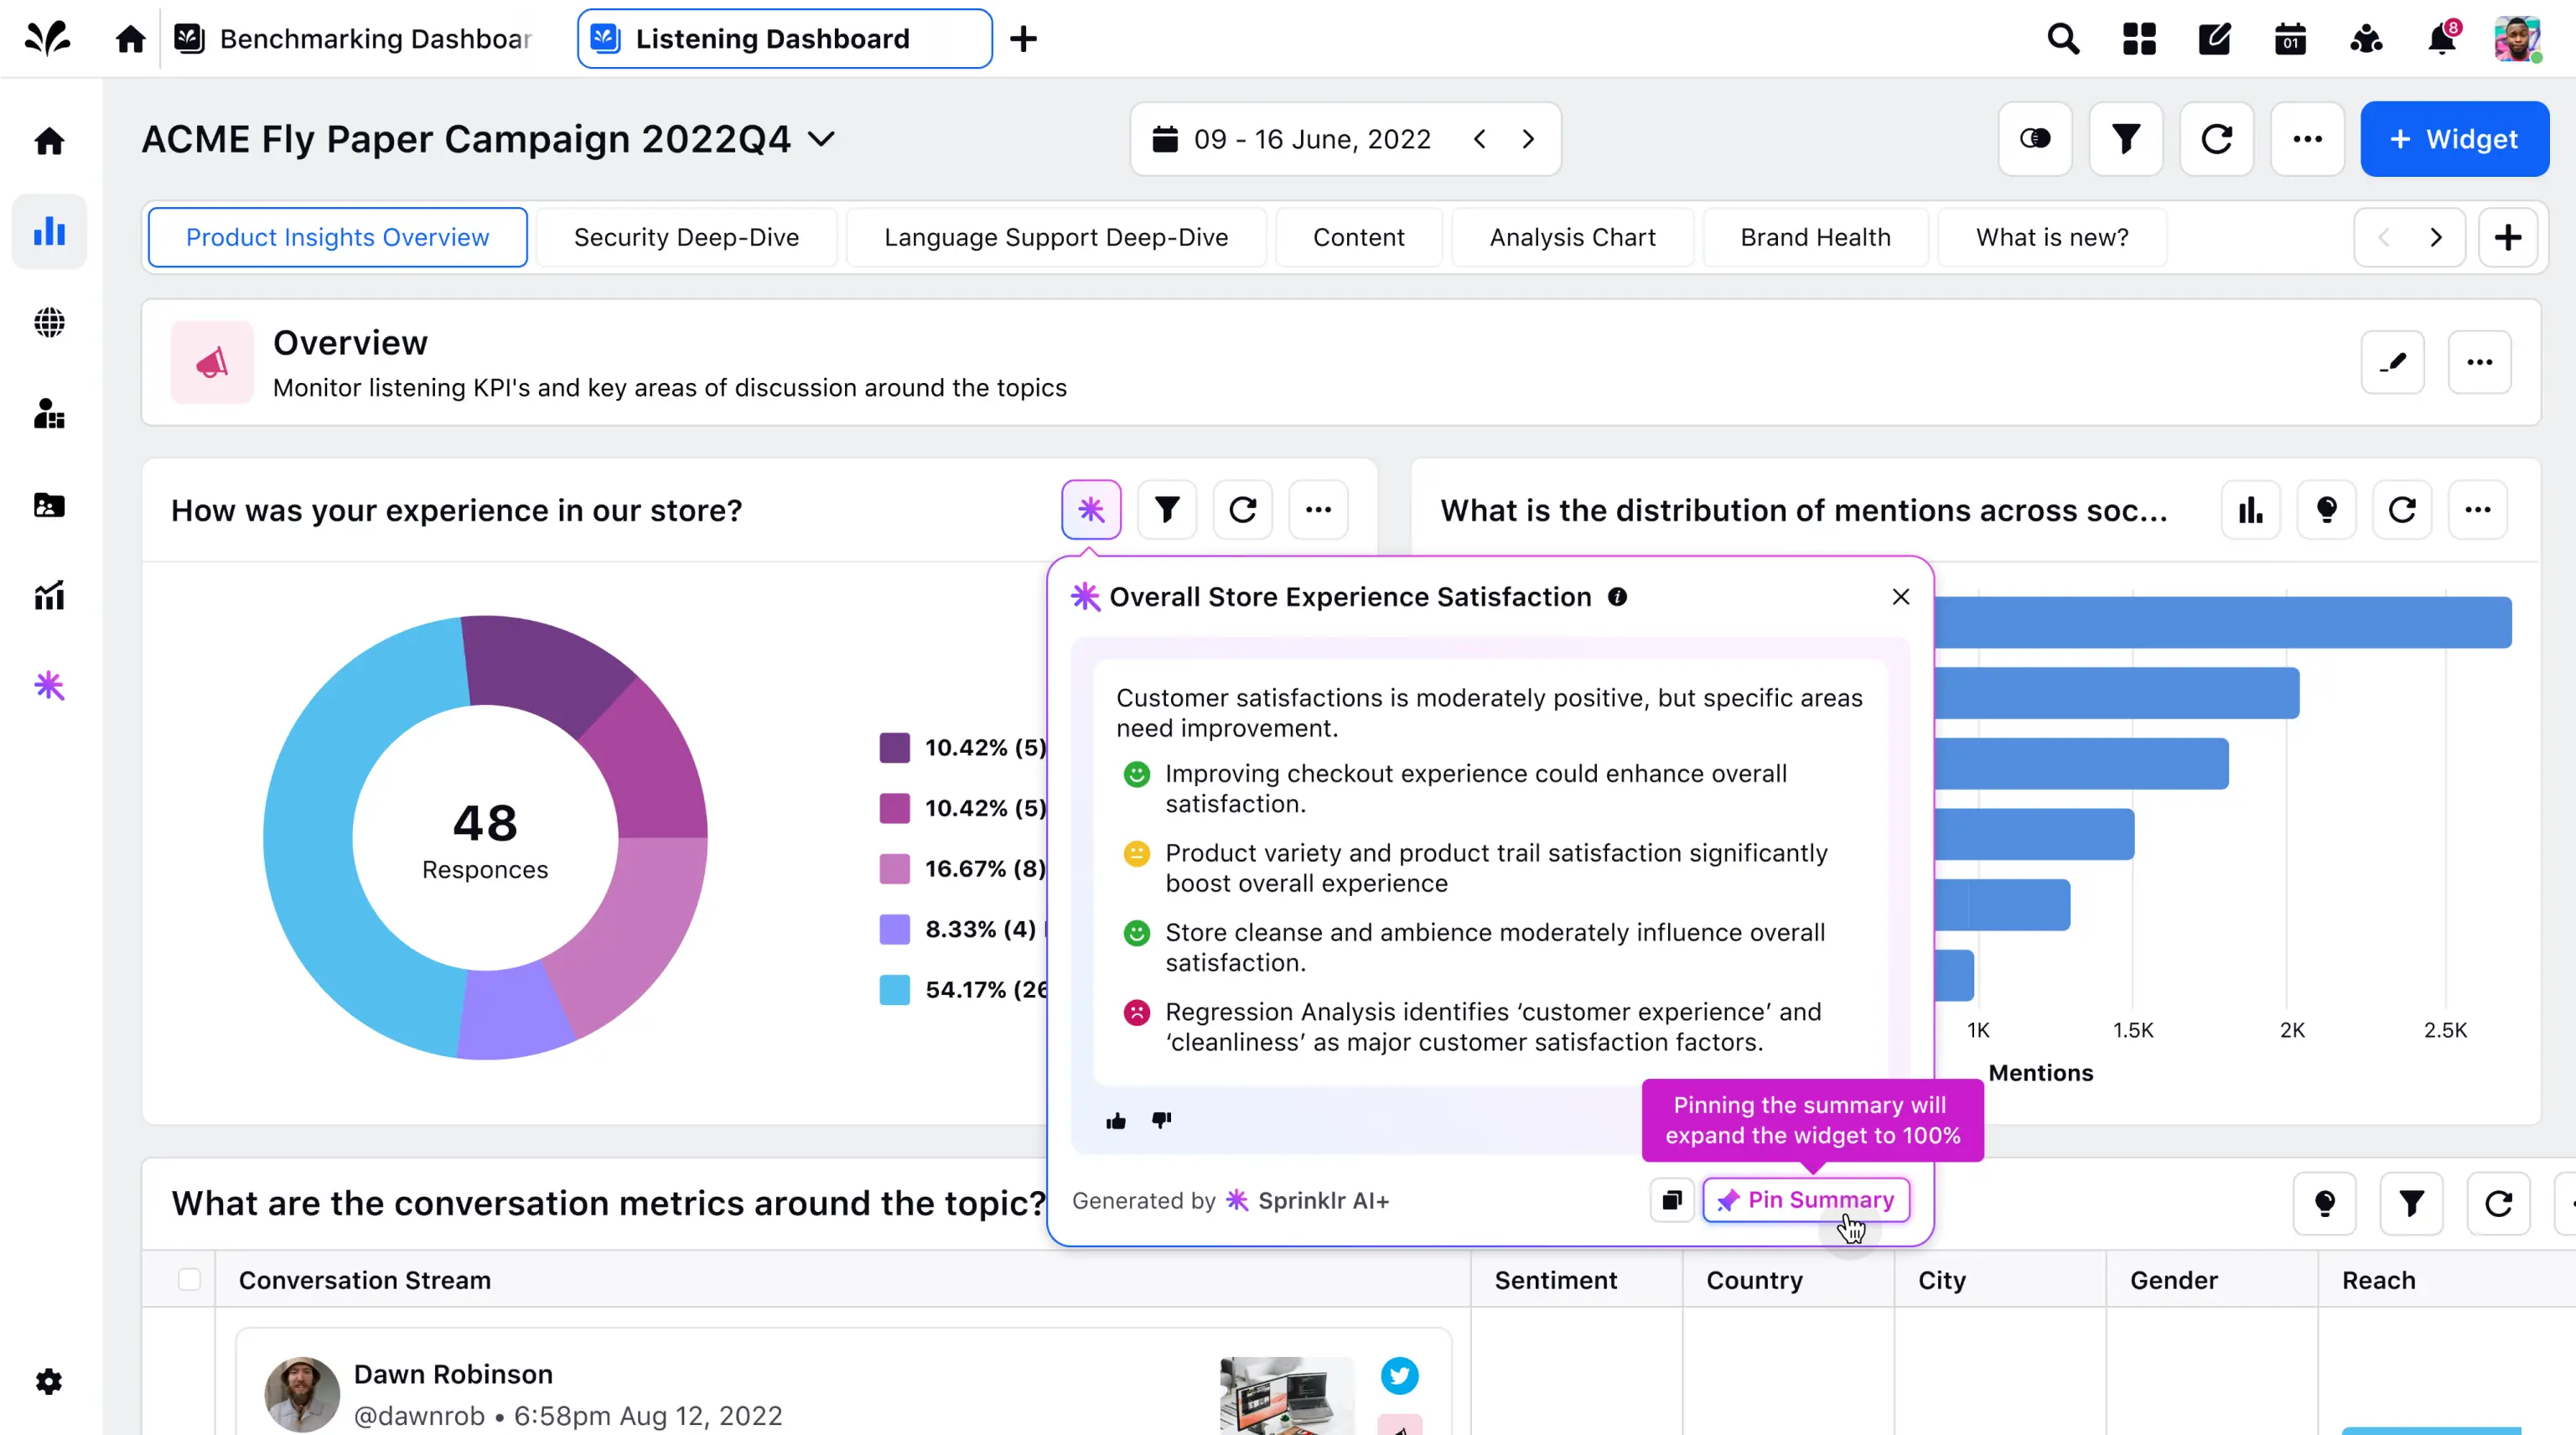
Task: Give thumbs up to the AI summary
Action: tap(1116, 1121)
